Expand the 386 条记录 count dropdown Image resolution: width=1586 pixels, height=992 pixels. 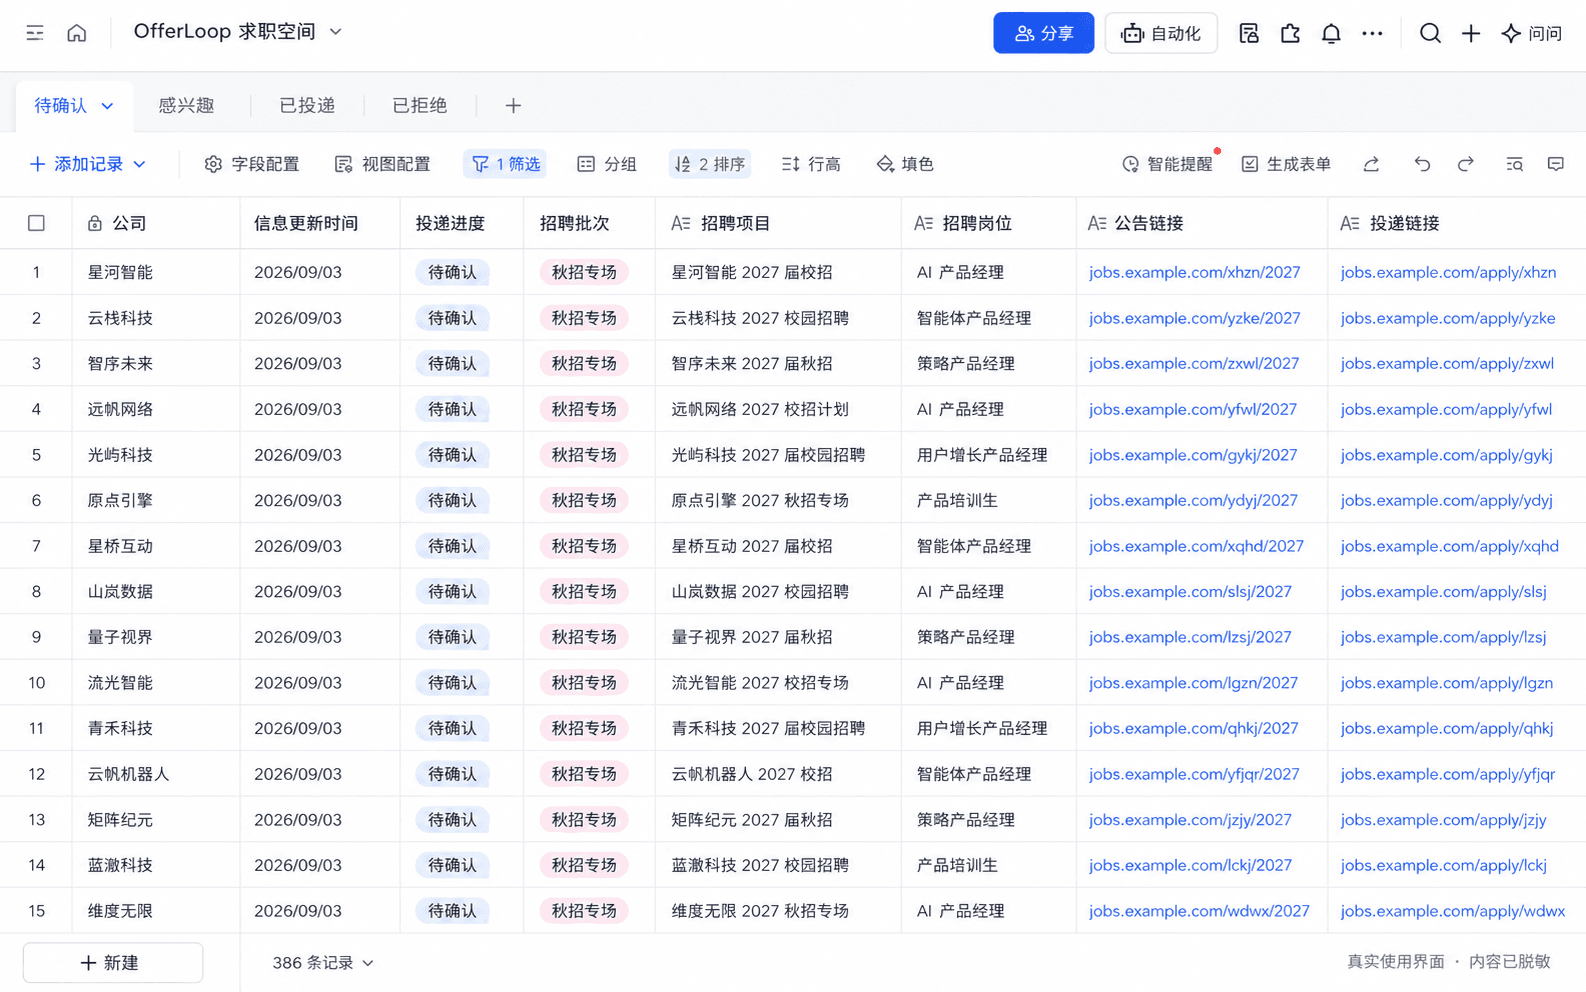(x=322, y=962)
